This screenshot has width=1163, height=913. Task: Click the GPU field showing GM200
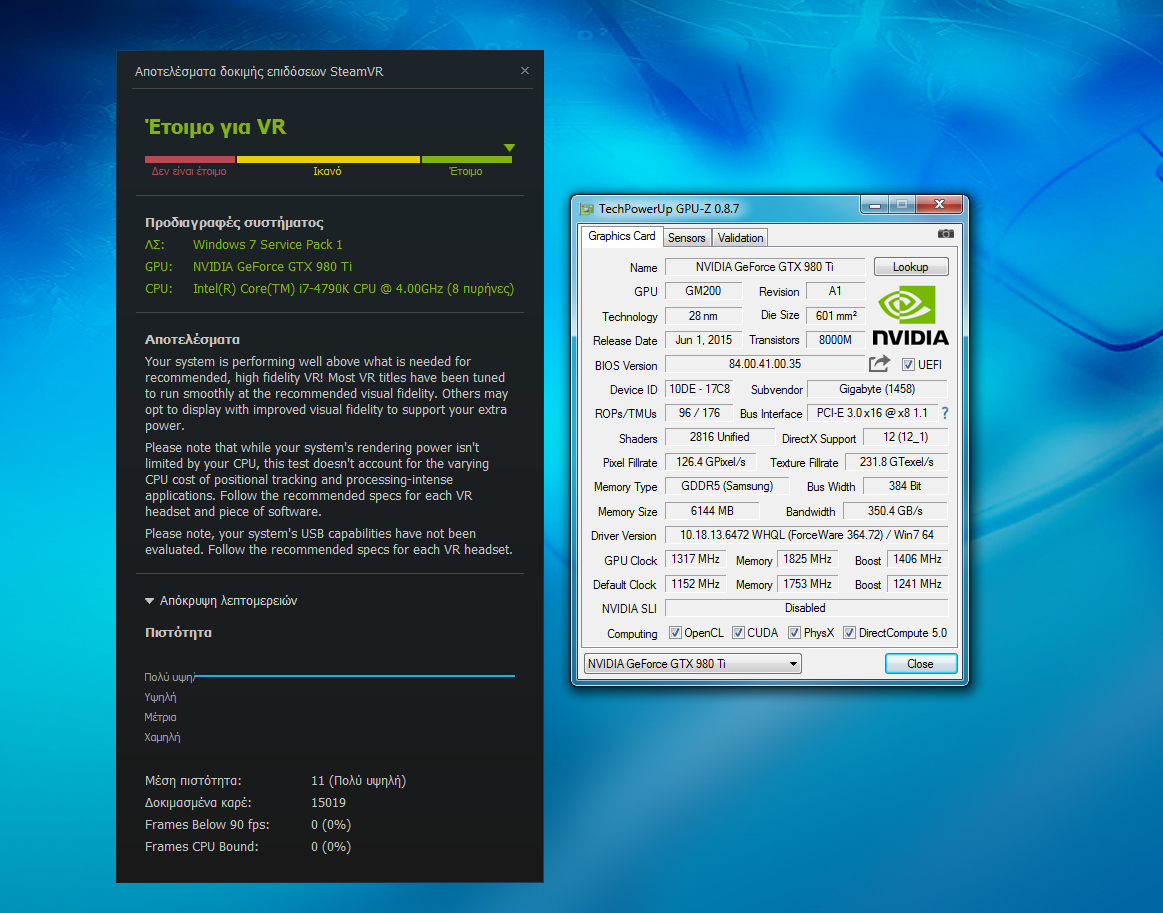[703, 291]
